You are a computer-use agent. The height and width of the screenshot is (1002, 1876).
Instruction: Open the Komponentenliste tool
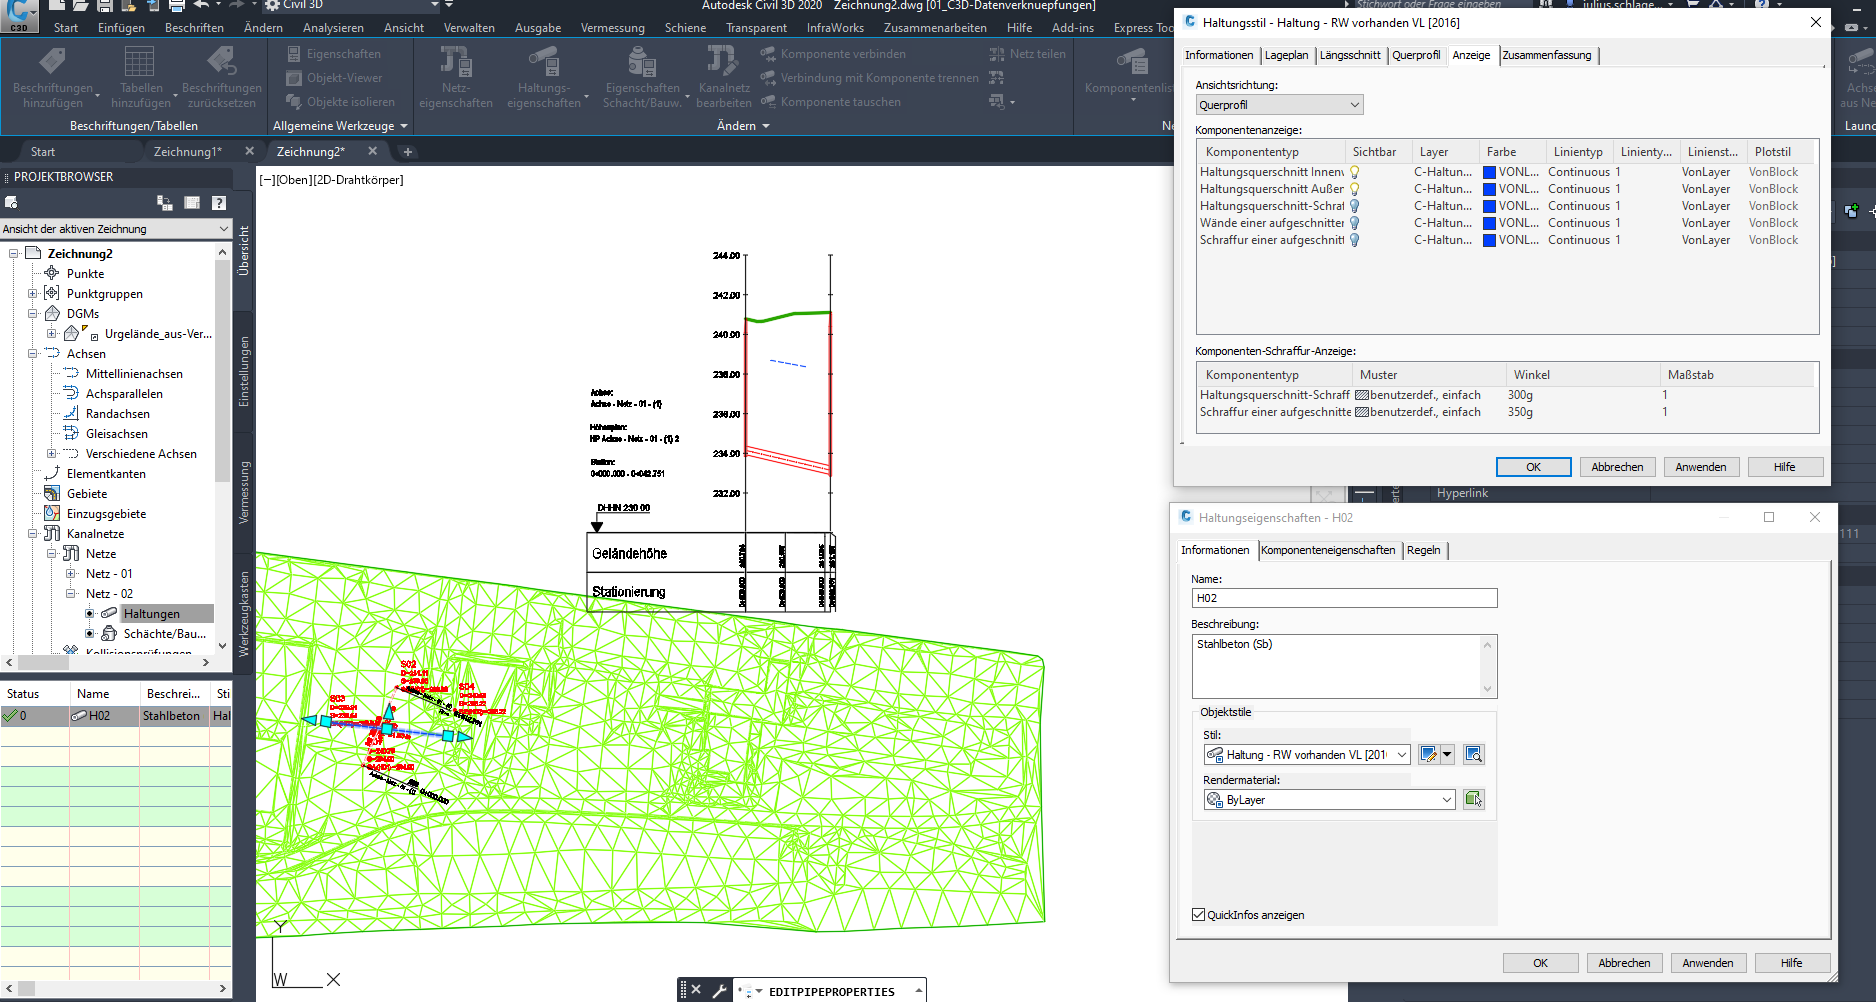(1128, 77)
